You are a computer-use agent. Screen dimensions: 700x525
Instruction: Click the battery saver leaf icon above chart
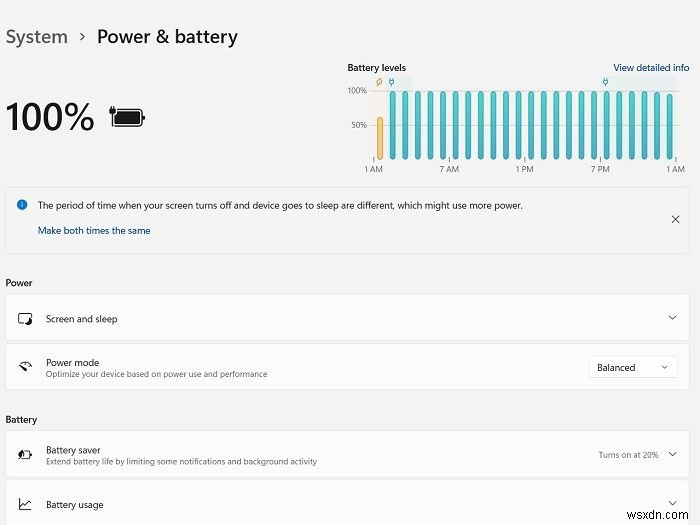pos(379,82)
